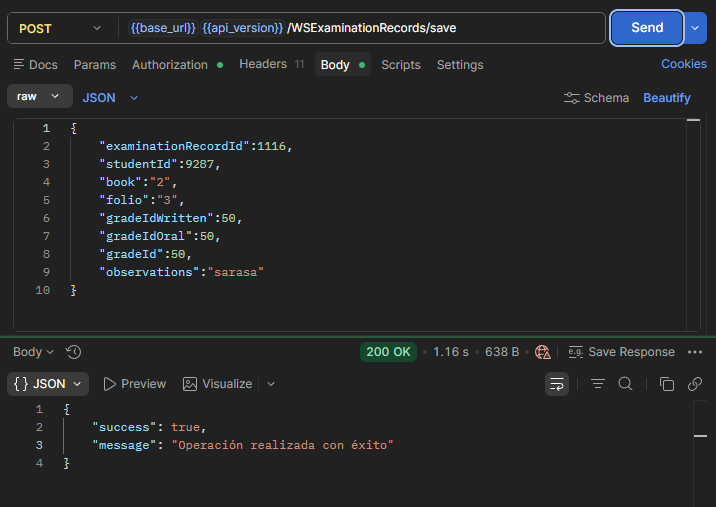Open the Cookies link

click(x=684, y=64)
